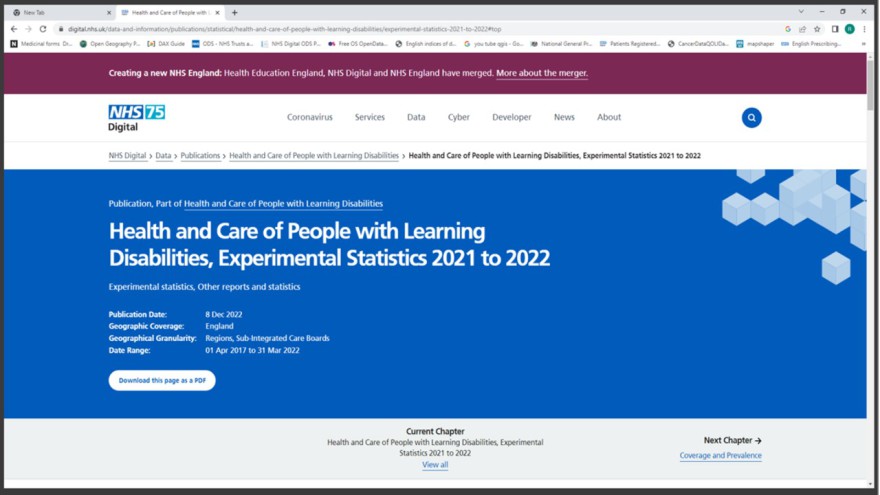Click the View all chapters link
Image resolution: width=880 pixels, height=495 pixels.
(x=435, y=465)
